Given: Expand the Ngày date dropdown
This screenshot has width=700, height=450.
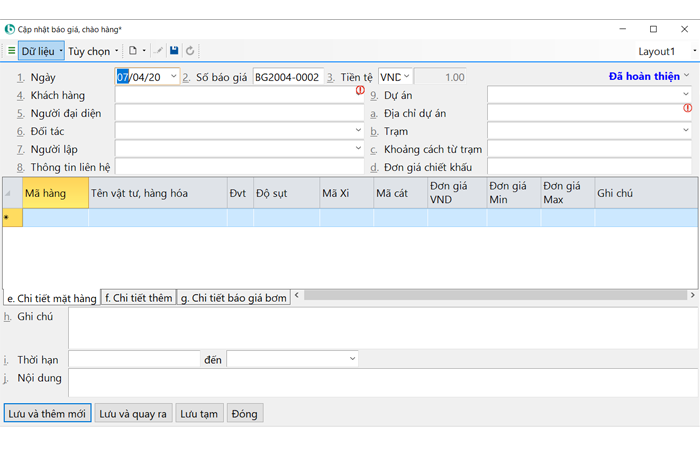Looking at the screenshot, I should pos(173,76).
